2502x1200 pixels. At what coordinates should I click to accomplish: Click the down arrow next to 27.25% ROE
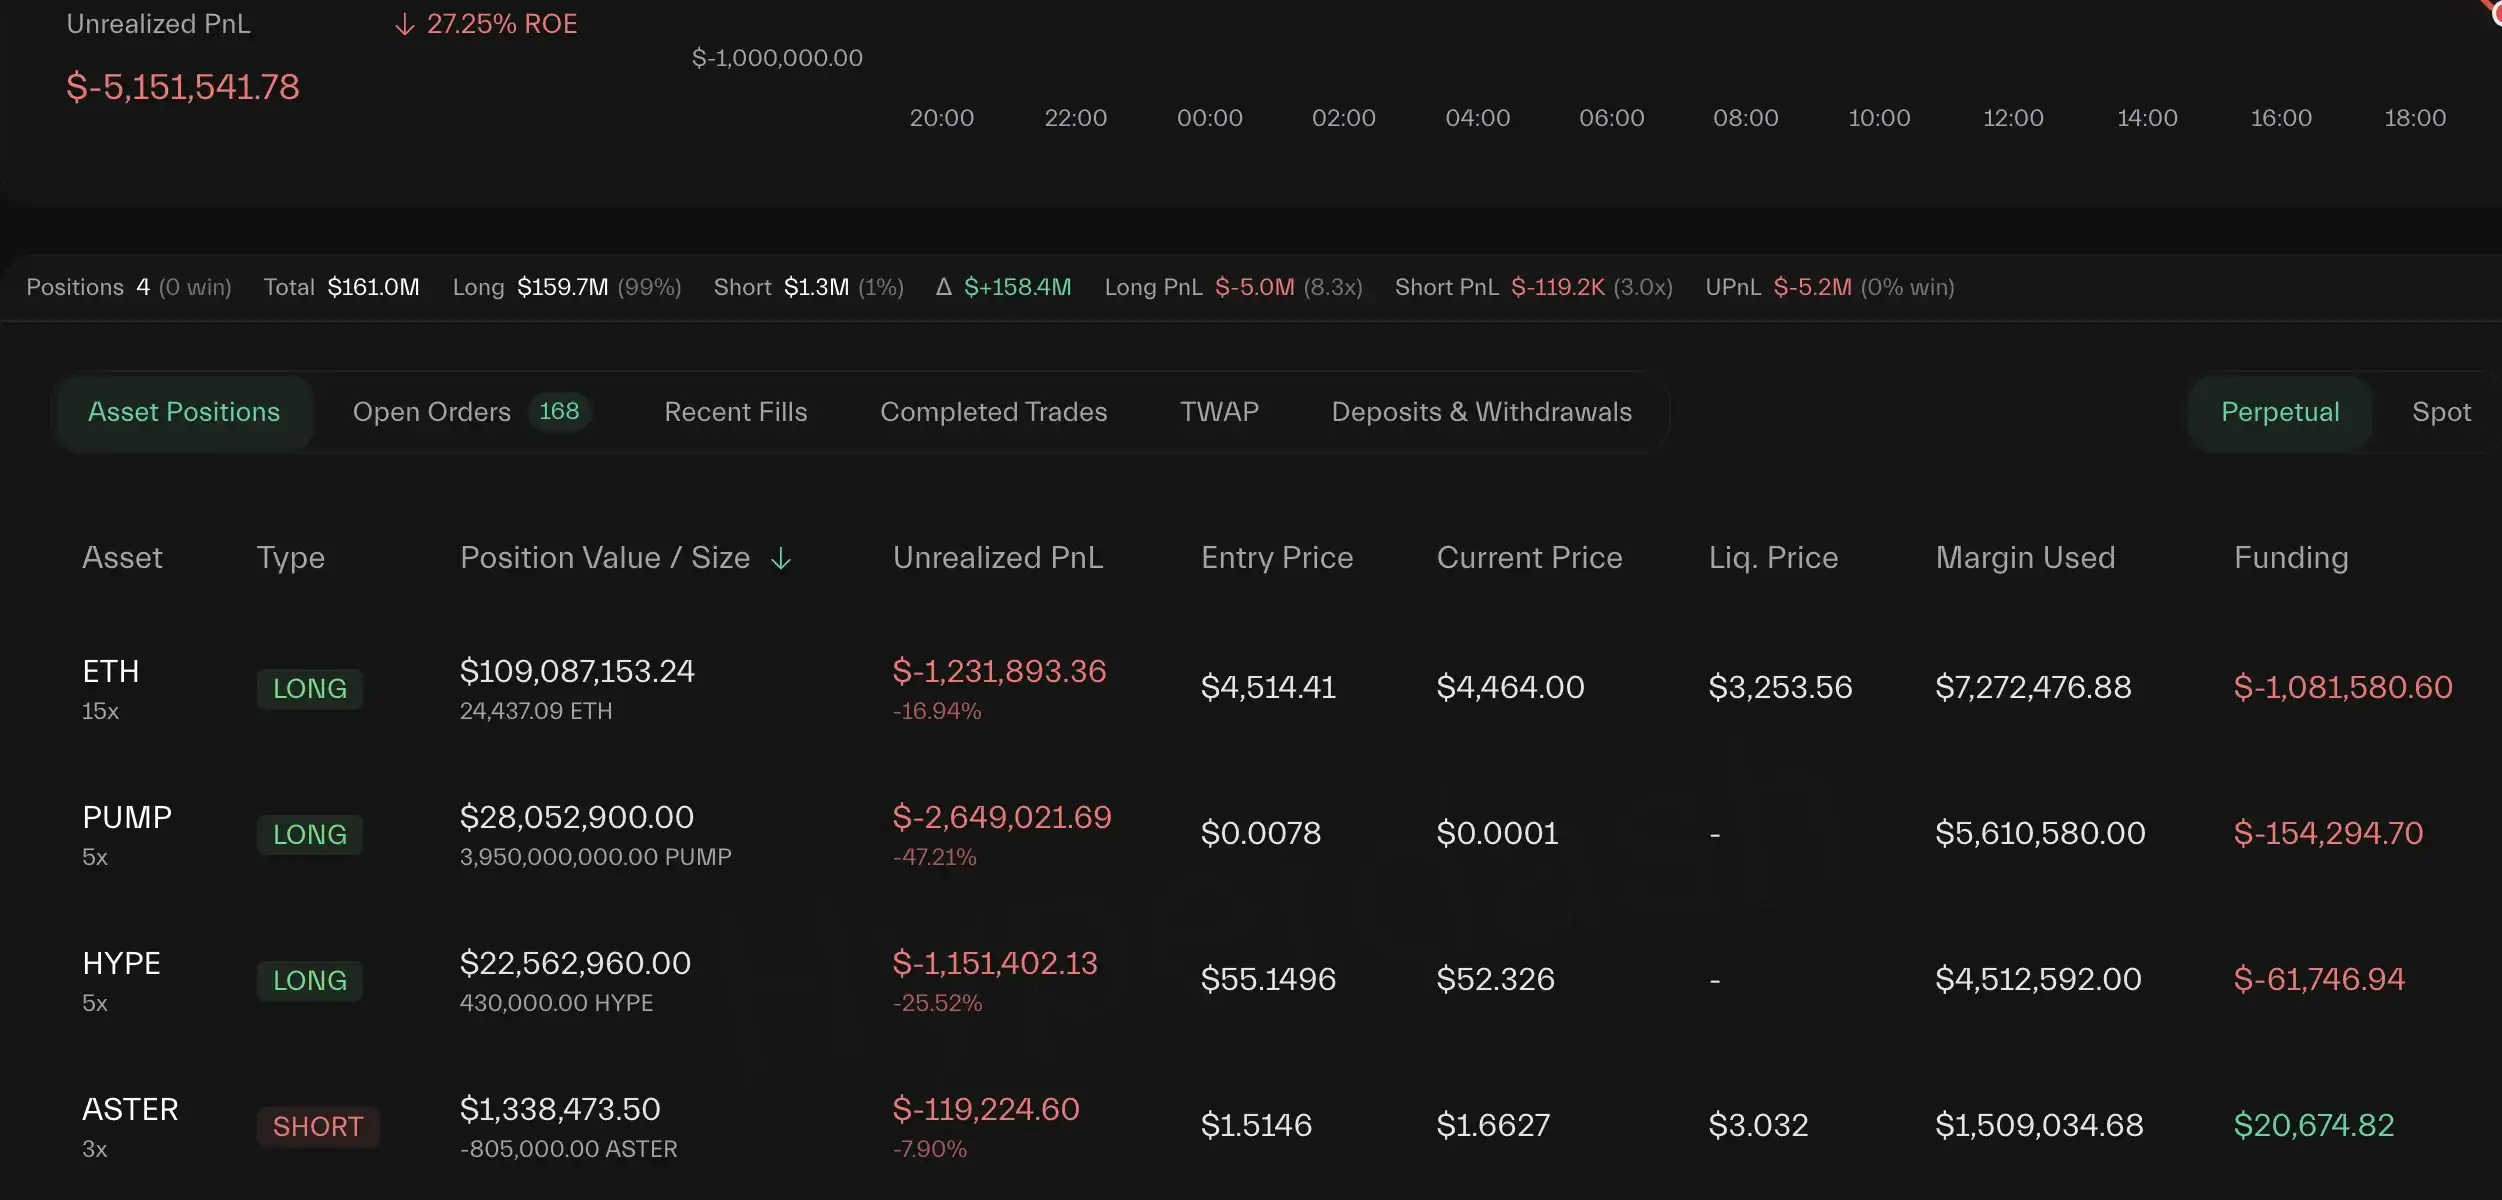(404, 25)
